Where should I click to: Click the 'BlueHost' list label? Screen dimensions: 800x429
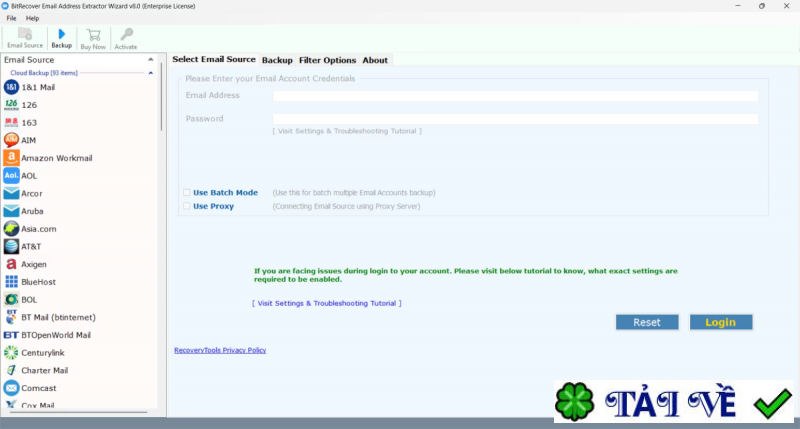click(x=38, y=282)
